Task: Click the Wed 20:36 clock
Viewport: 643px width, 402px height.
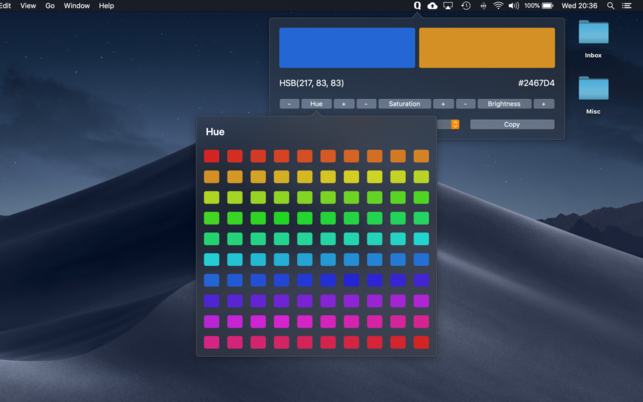Action: [579, 6]
